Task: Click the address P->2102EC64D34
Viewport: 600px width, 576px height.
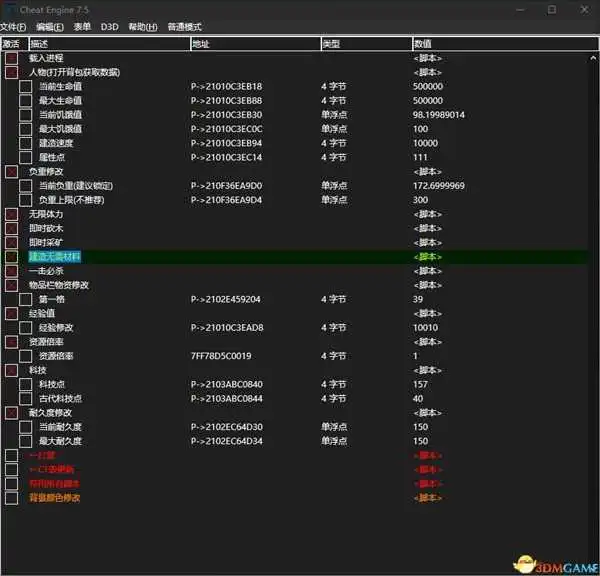Action: tap(227, 441)
